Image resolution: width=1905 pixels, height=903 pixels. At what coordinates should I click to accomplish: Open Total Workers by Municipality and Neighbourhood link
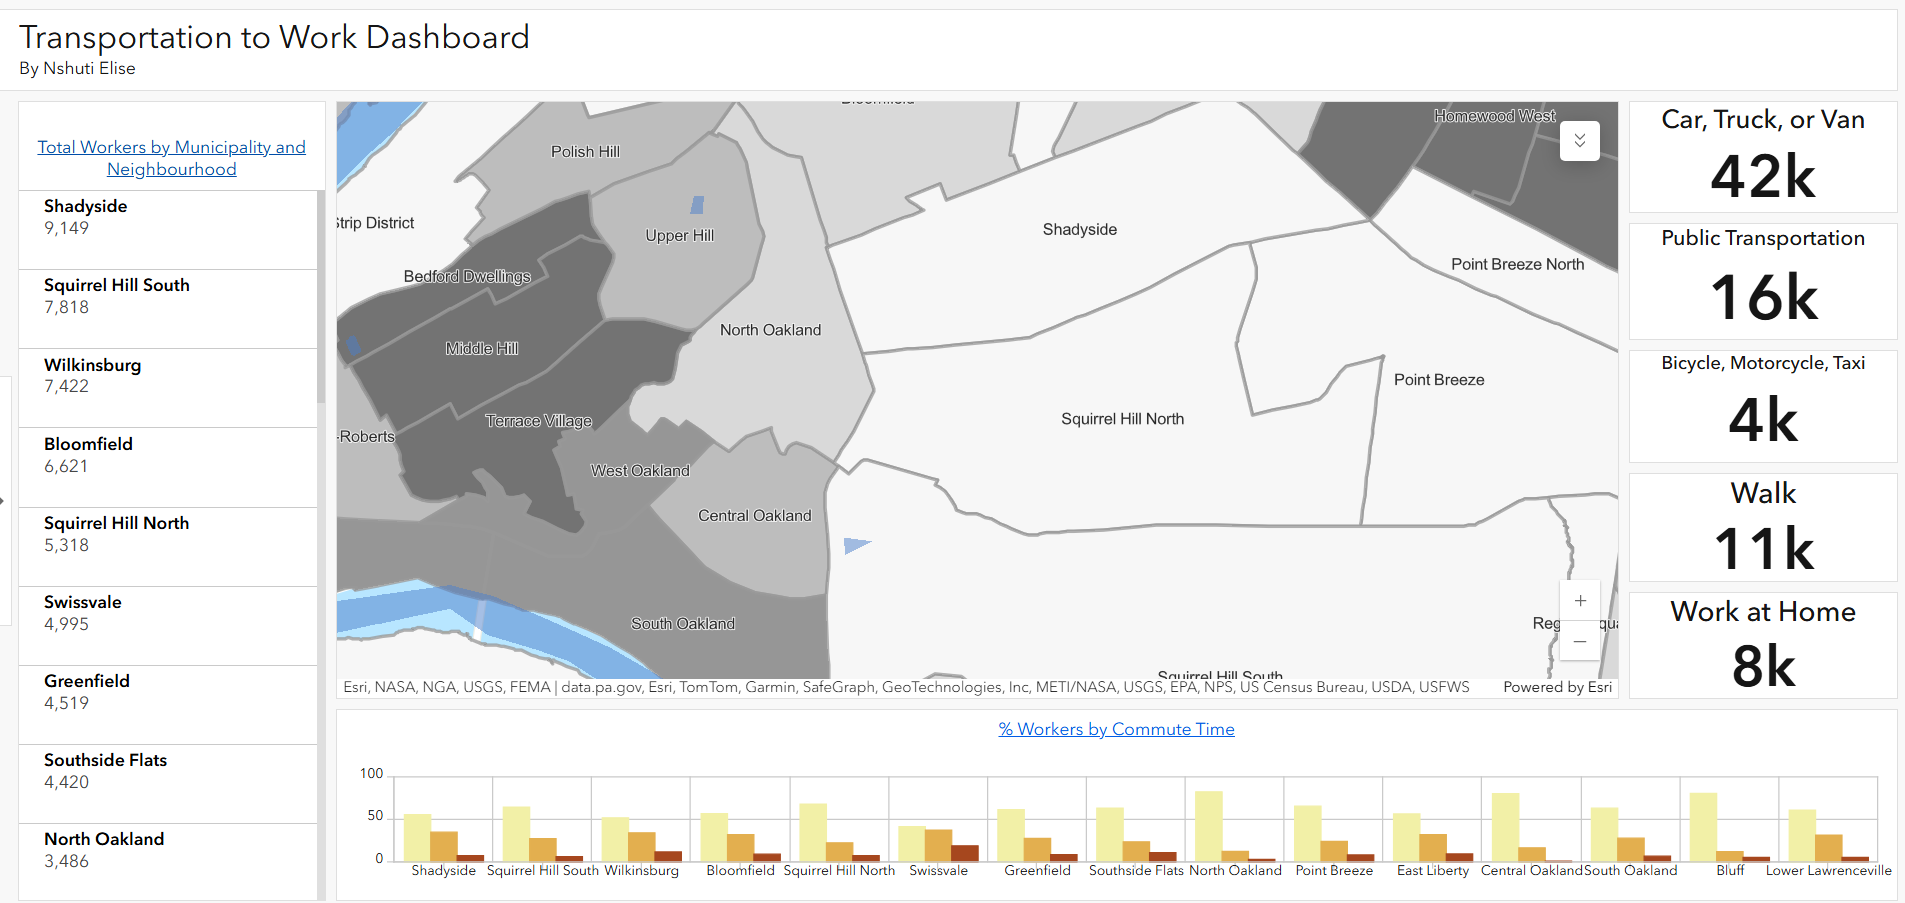click(171, 157)
